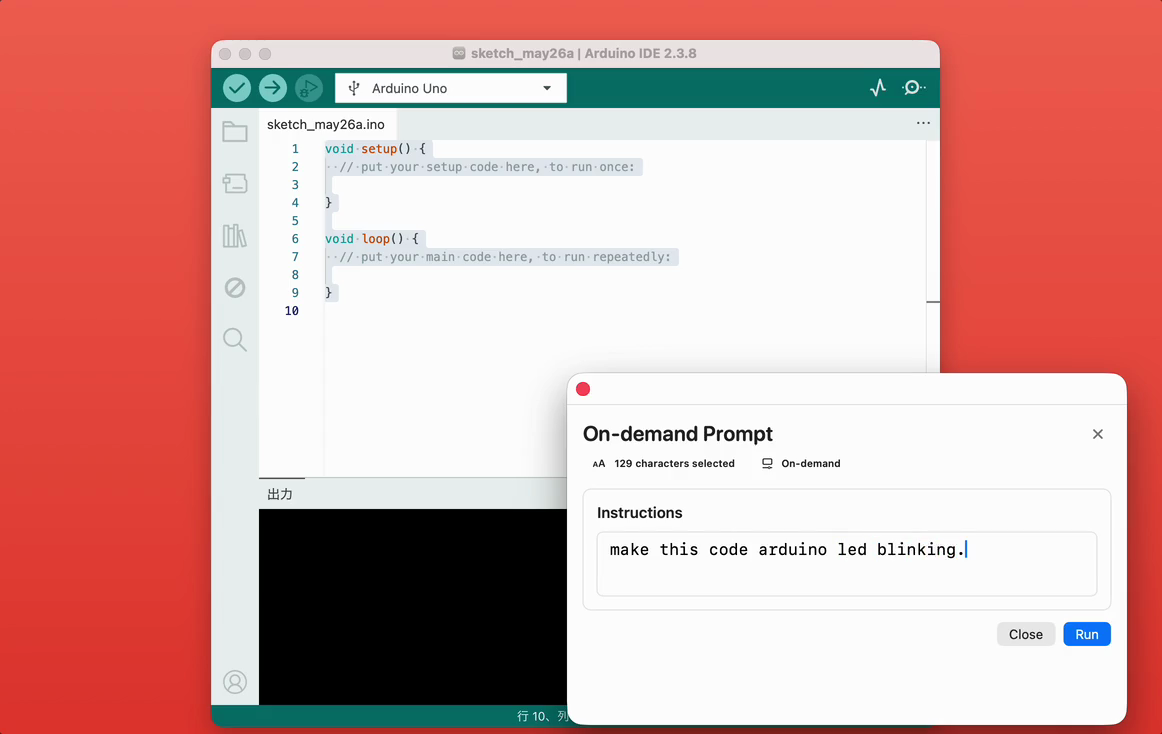1162x734 pixels.
Task: Open the Serial Monitor icon
Action: [x=914, y=87]
